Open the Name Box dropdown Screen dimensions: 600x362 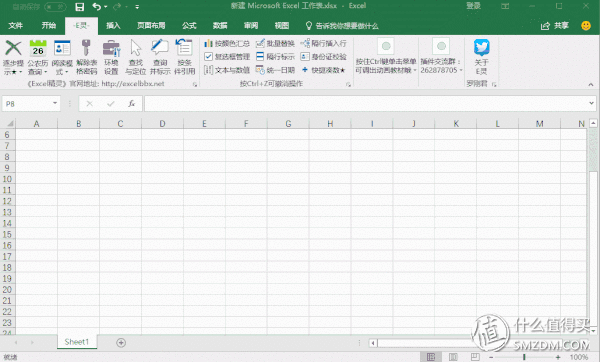[55, 103]
